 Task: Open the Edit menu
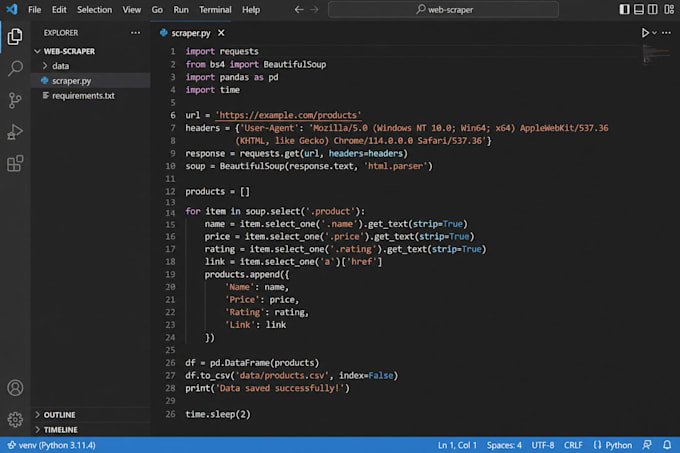point(59,10)
